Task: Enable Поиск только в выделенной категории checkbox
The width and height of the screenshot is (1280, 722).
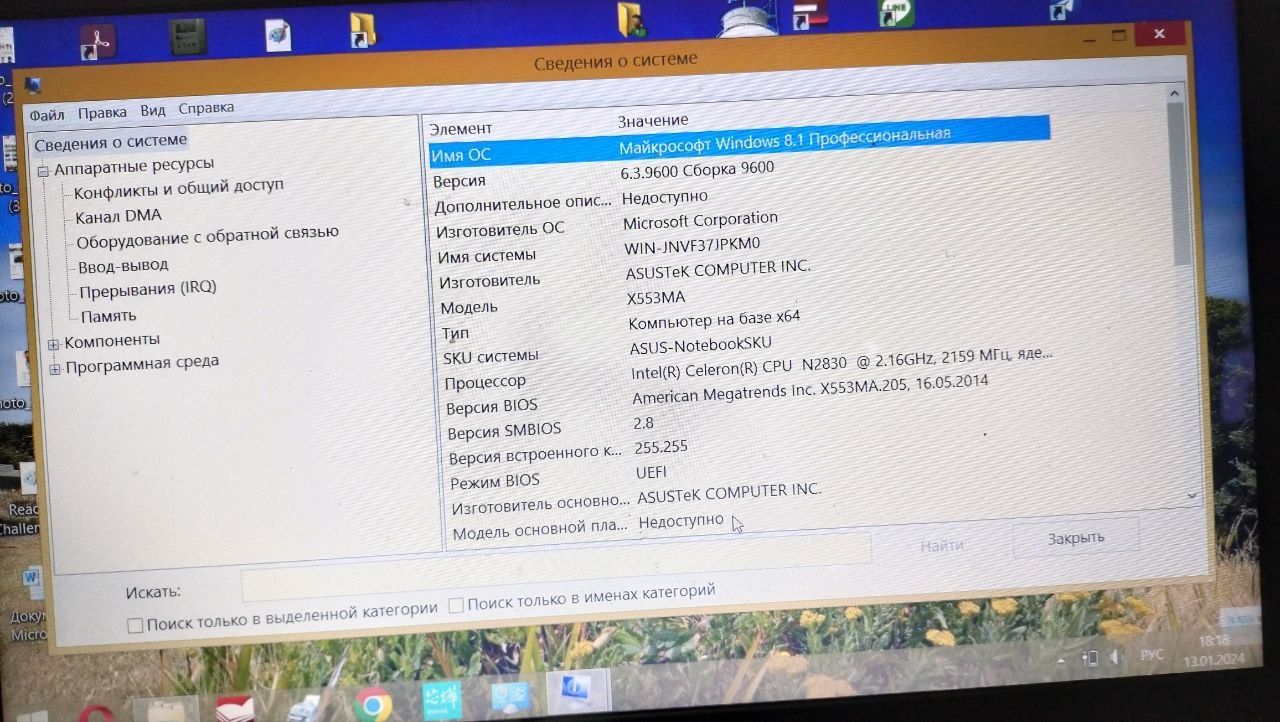Action: (135, 626)
